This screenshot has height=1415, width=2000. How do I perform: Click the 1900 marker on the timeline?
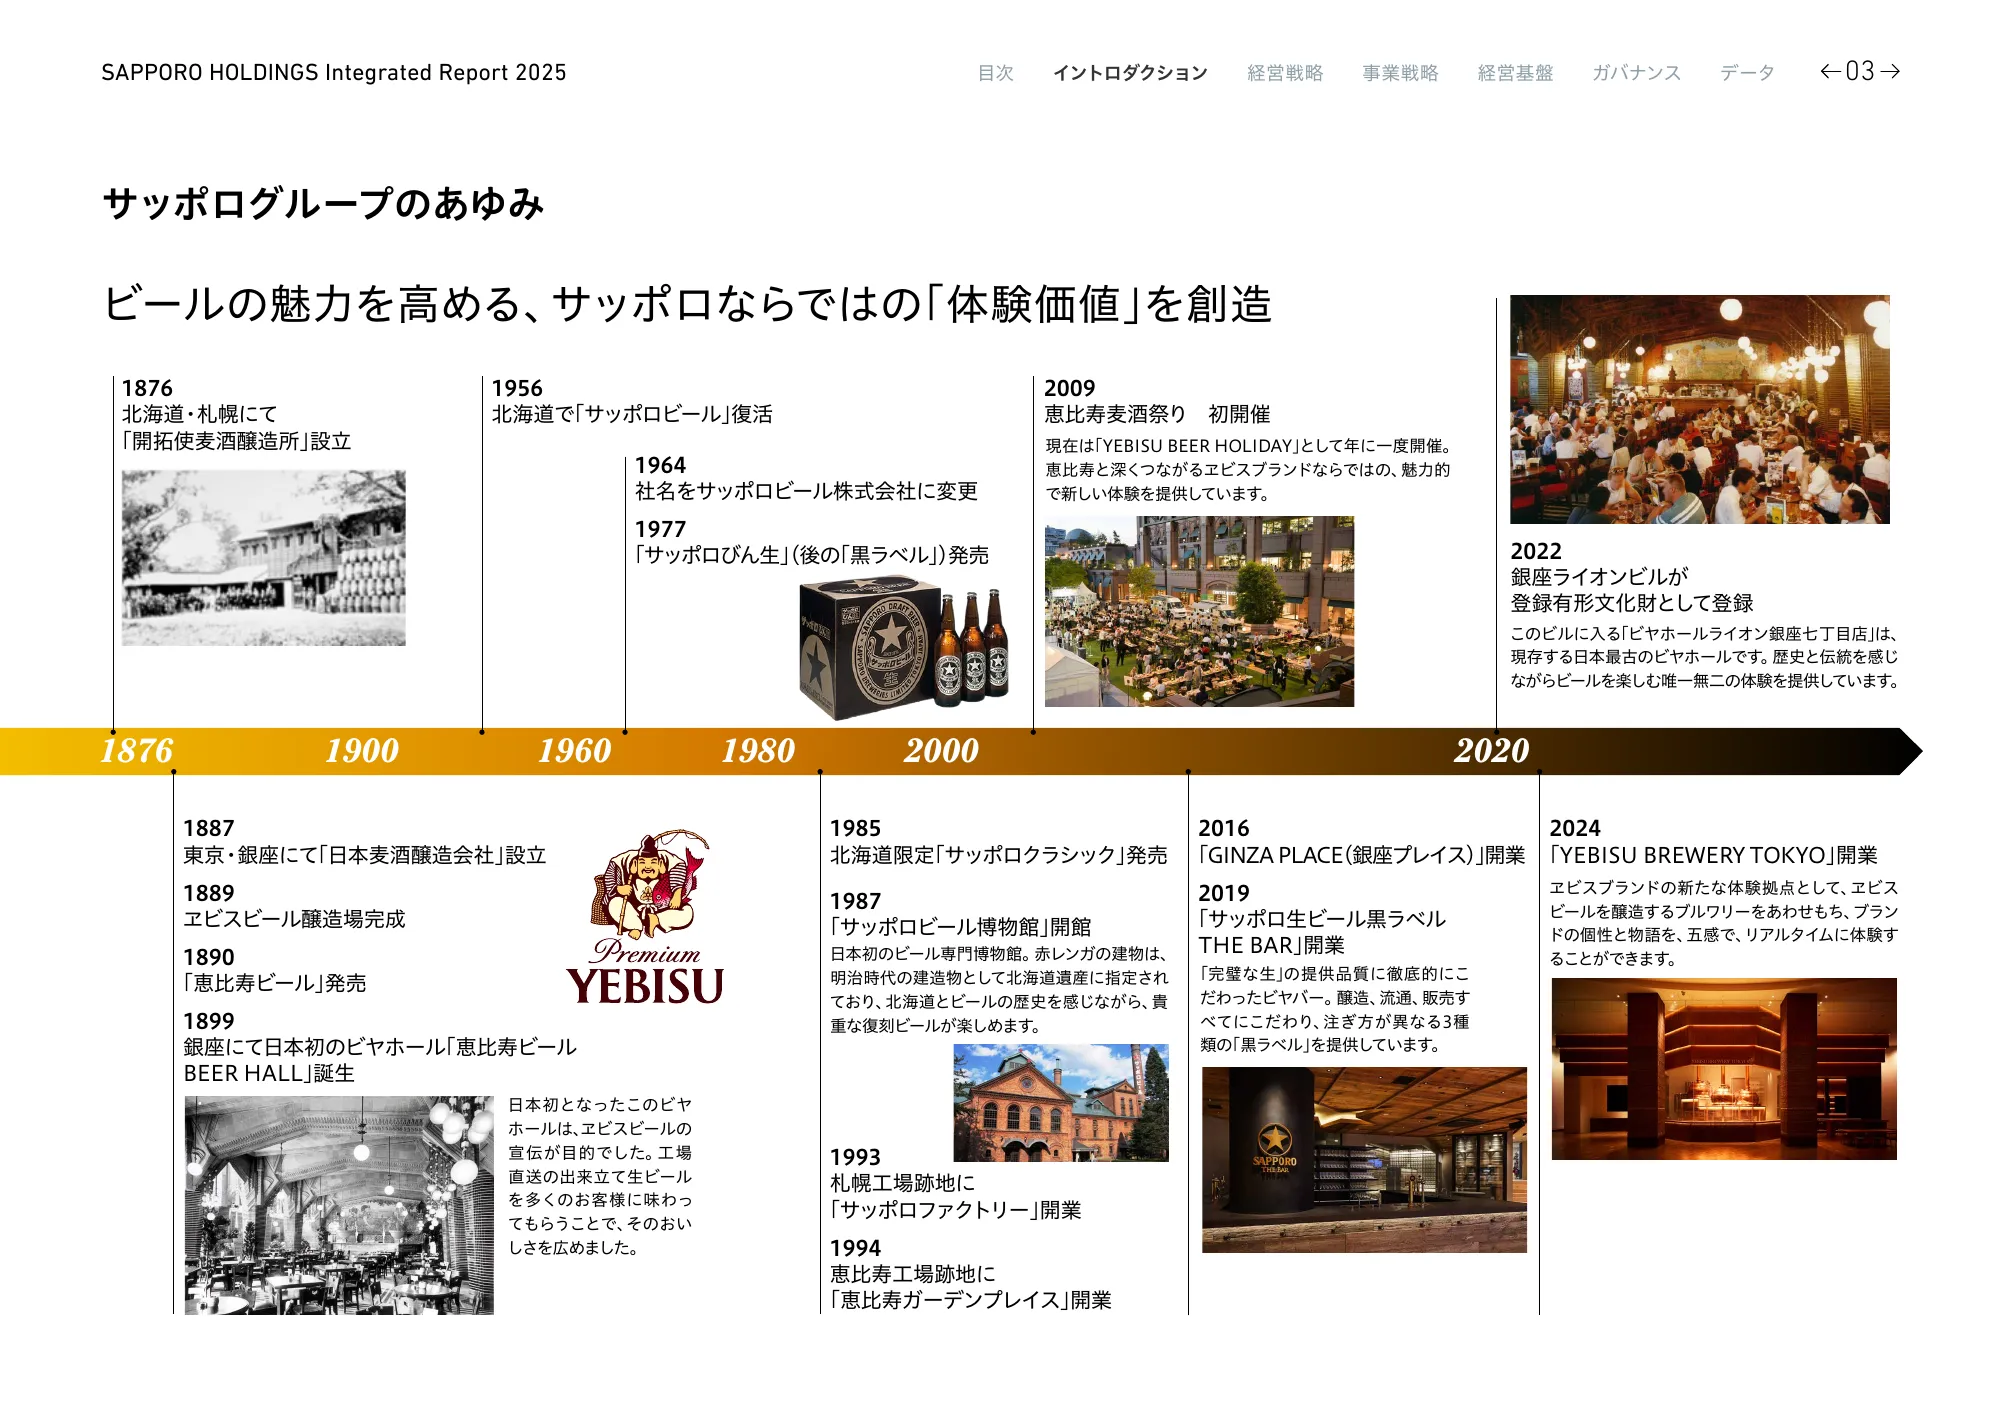362,751
